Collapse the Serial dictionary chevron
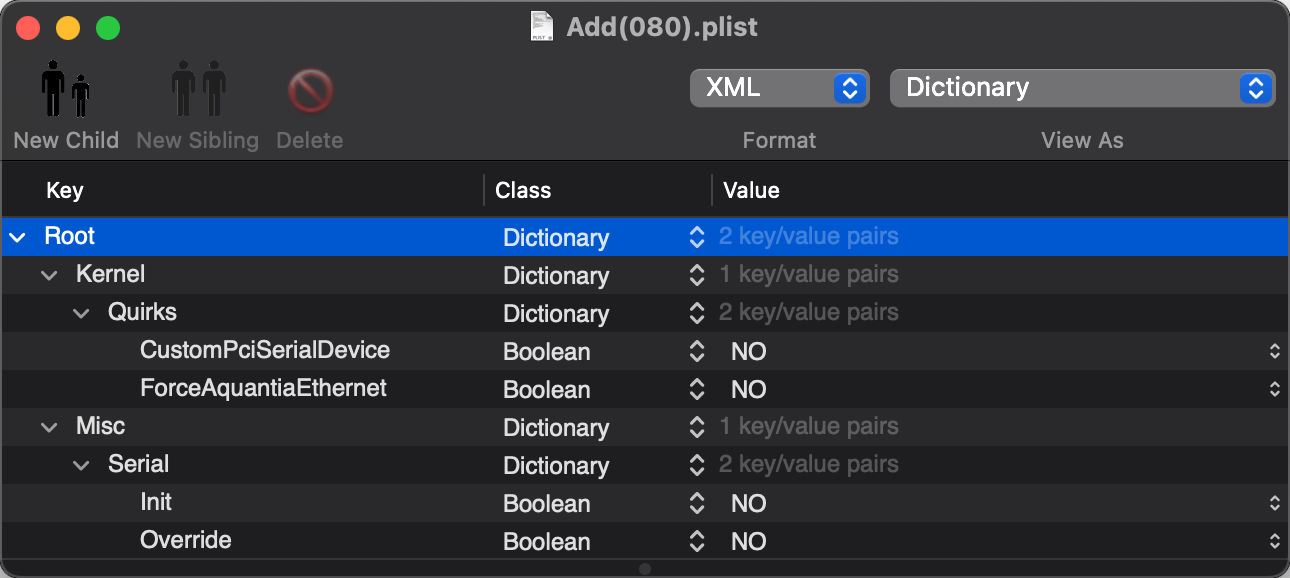The height and width of the screenshot is (578, 1290). click(x=81, y=465)
